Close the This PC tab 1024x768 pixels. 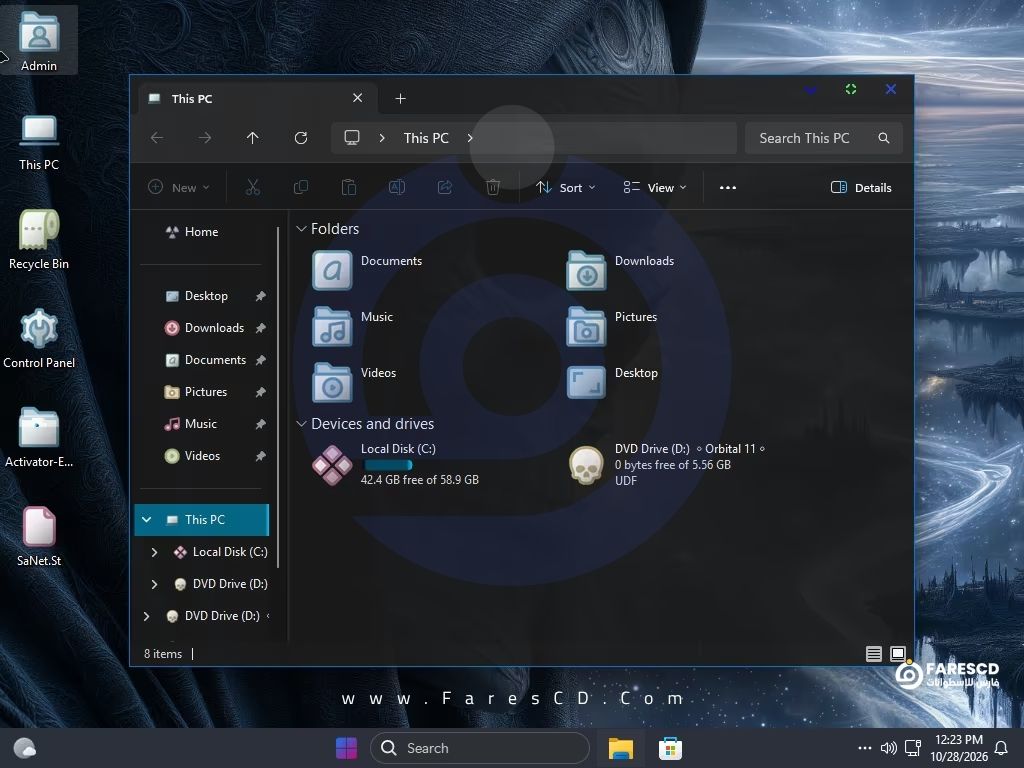[357, 98]
